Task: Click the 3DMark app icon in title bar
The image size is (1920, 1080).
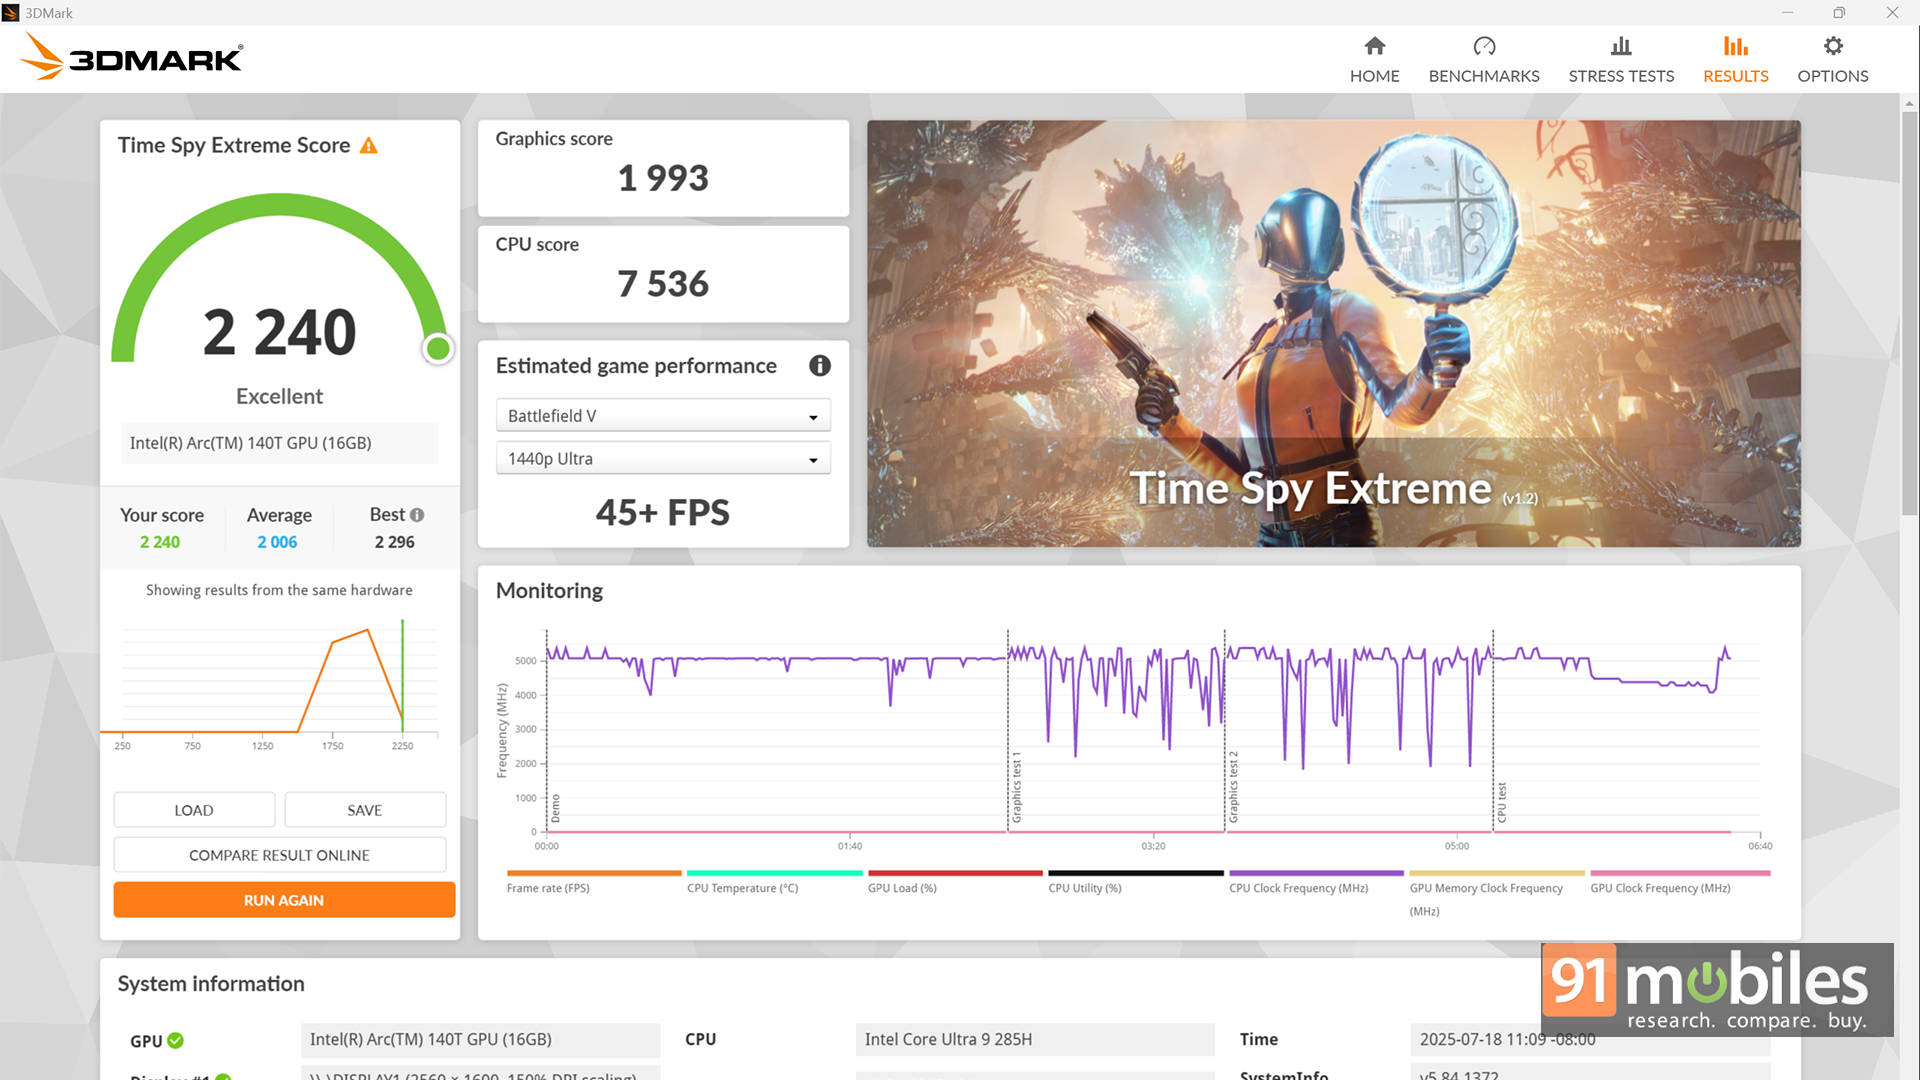Action: pos(11,13)
